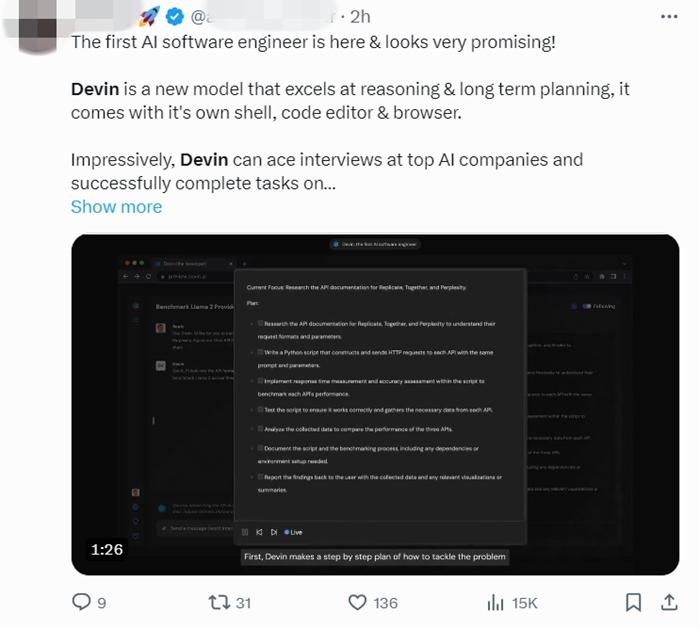Repost this tweet about Devin
The image size is (700, 629).
[x=218, y=602]
